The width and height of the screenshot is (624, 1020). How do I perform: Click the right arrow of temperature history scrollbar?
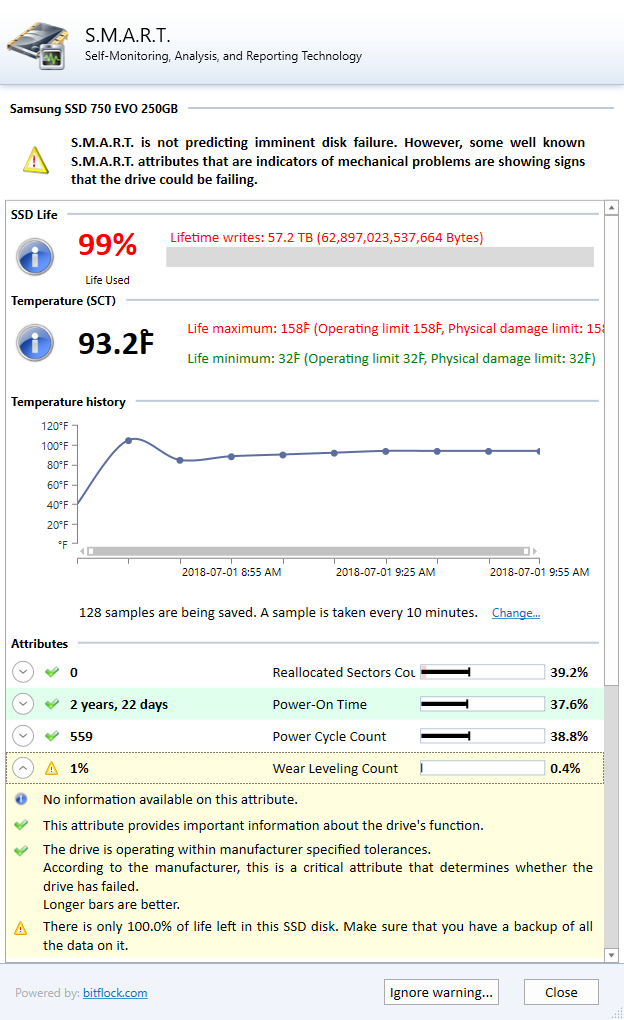535,551
